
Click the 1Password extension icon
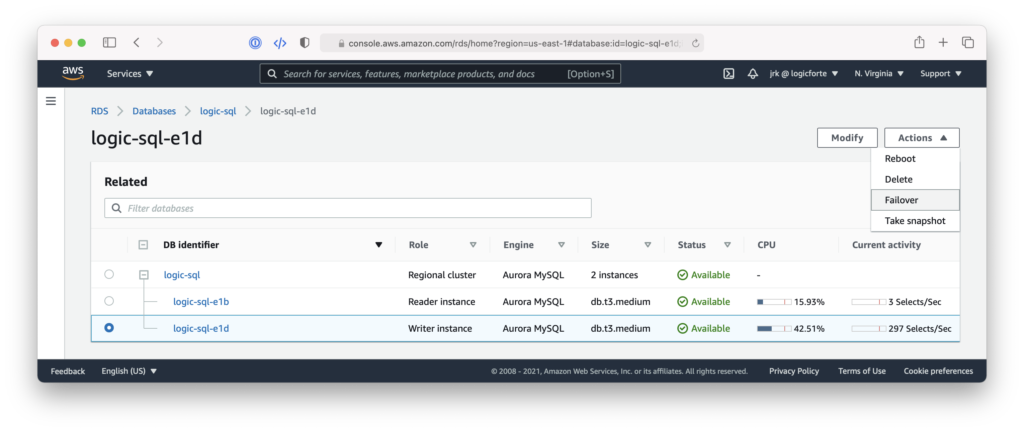(255, 43)
